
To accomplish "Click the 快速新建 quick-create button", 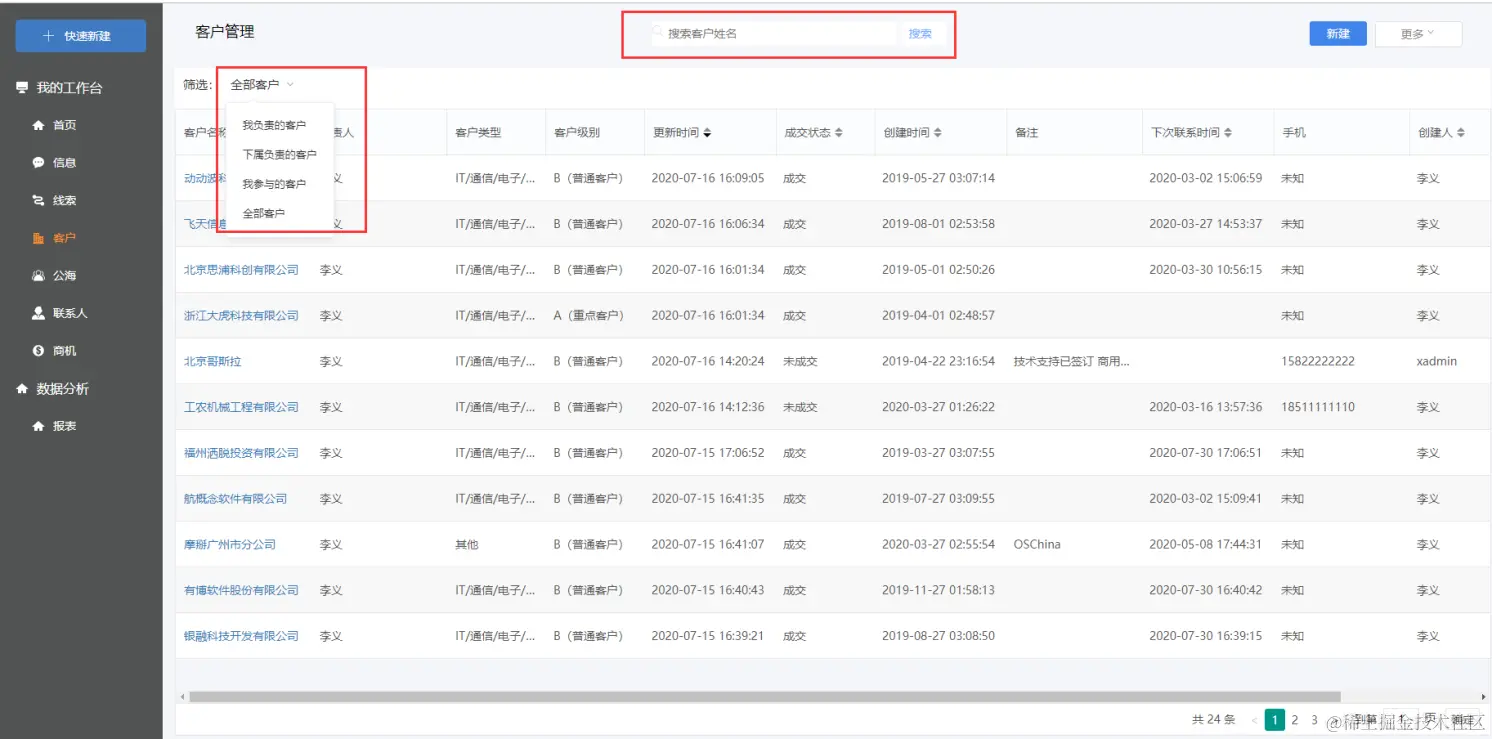I will (80, 36).
